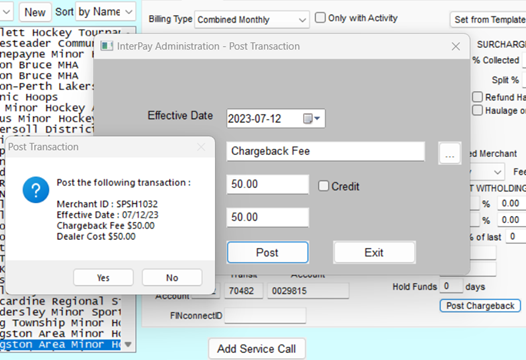Click the first 0.00 withholding percent field
Viewport: 526px width, 360px height.
pos(512,203)
